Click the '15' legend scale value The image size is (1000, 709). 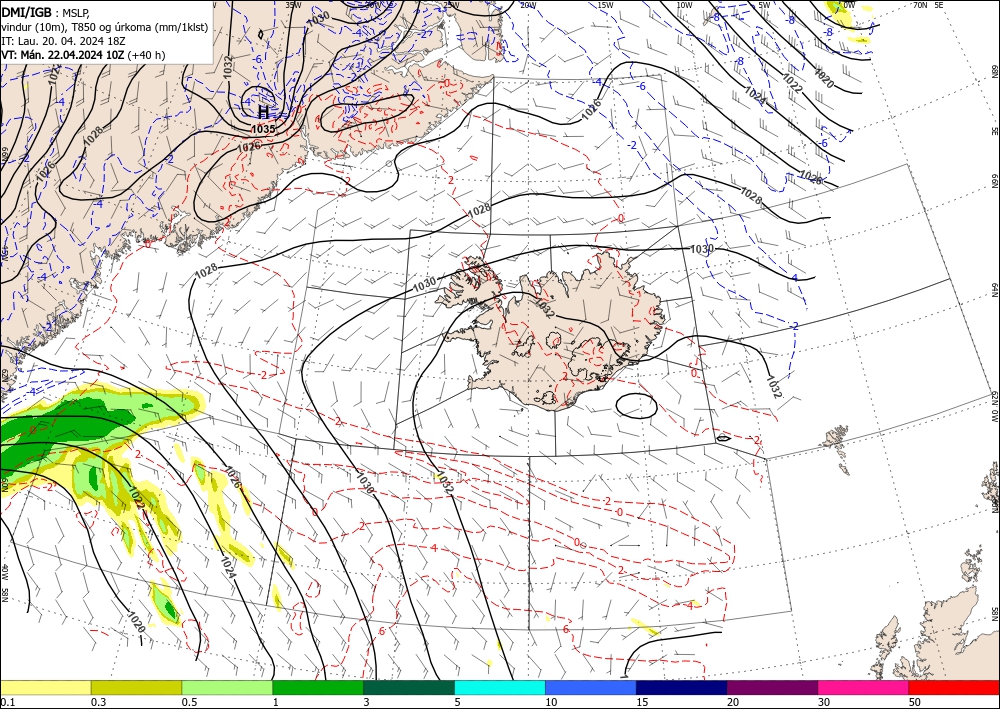tap(642, 702)
